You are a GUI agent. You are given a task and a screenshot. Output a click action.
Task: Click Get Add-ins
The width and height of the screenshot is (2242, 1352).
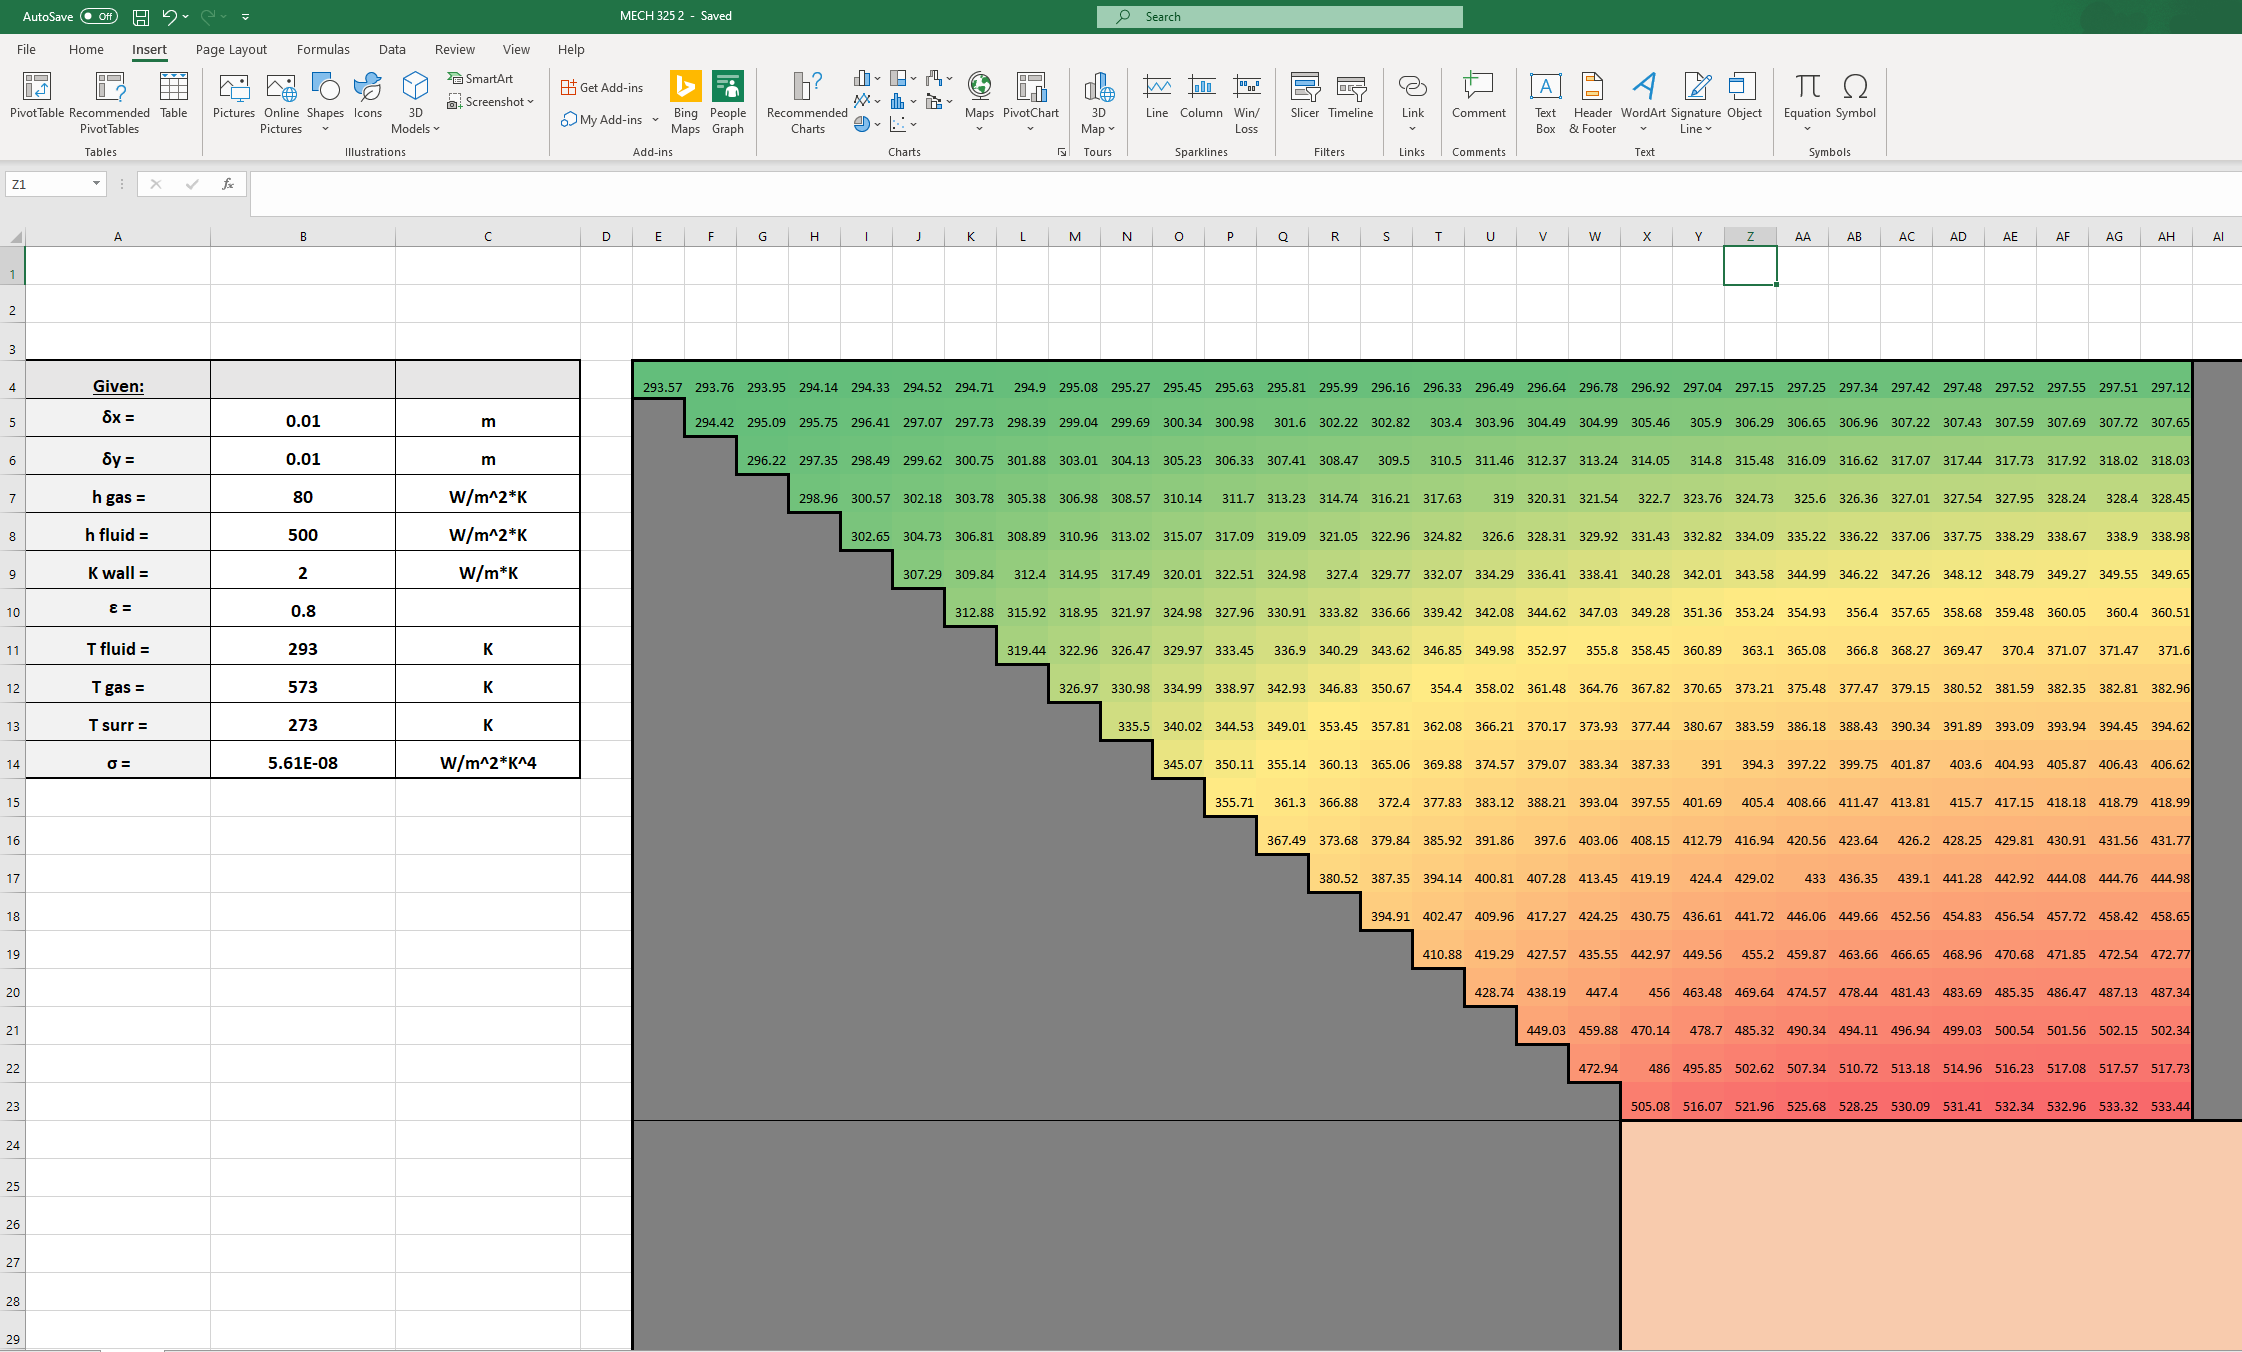(x=603, y=88)
